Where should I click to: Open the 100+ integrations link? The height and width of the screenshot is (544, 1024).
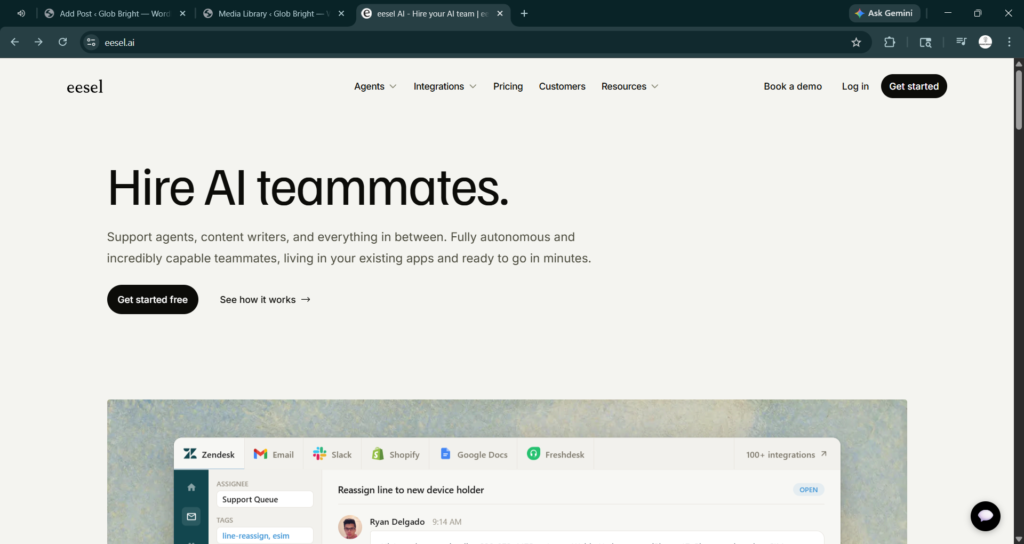point(786,454)
